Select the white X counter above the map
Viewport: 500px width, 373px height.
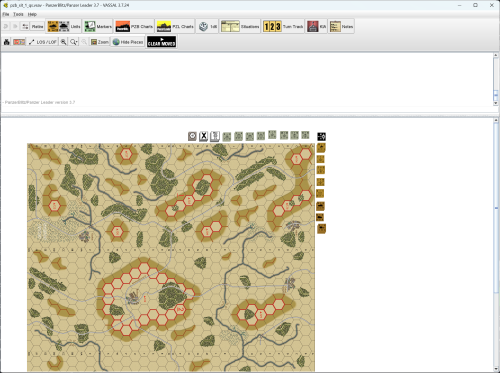[203, 136]
